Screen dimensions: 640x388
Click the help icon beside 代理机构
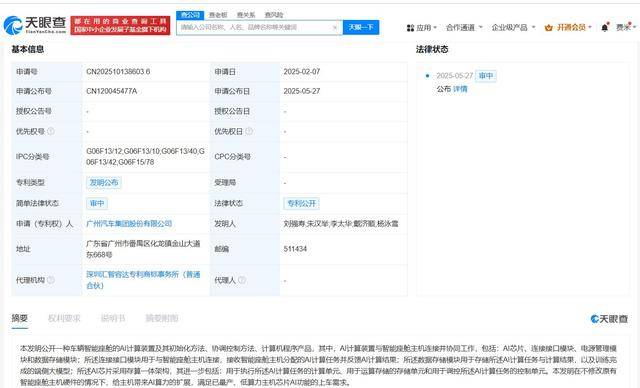[51, 280]
